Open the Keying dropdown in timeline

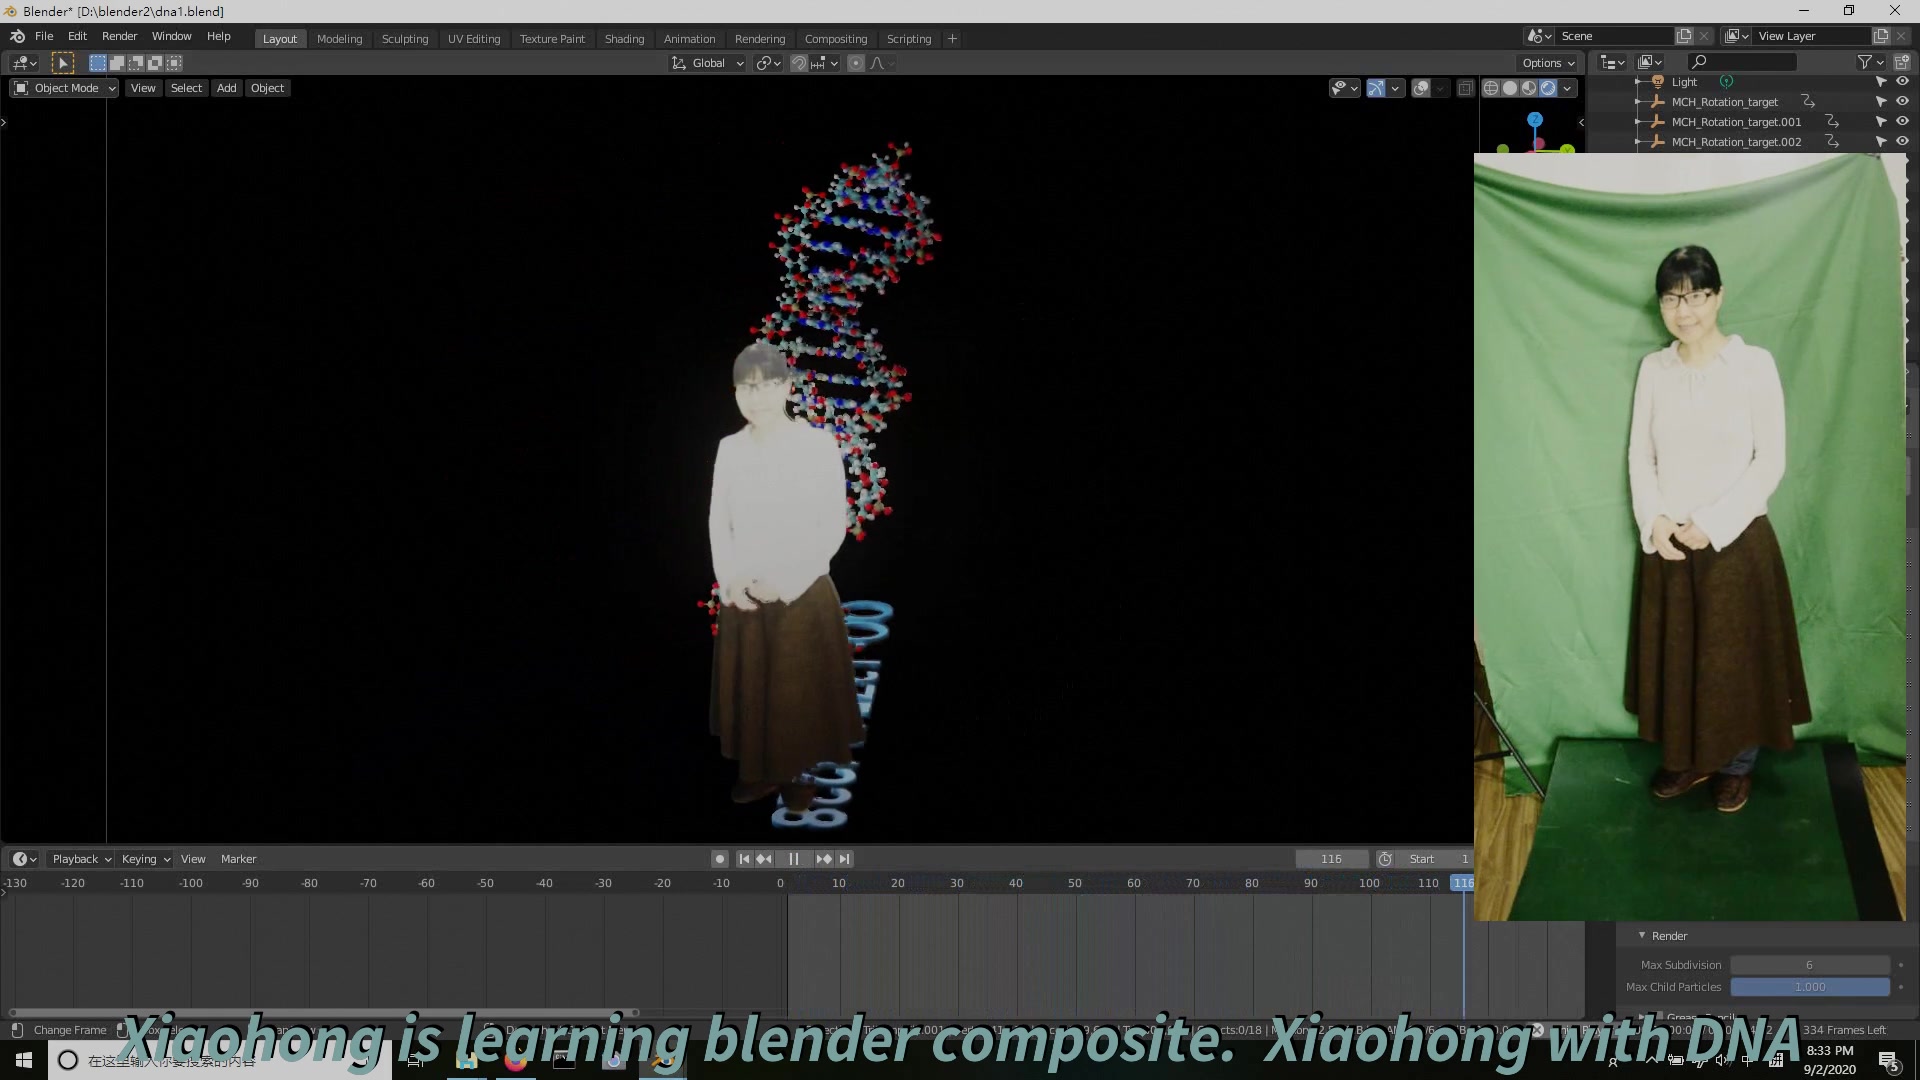[x=146, y=859]
